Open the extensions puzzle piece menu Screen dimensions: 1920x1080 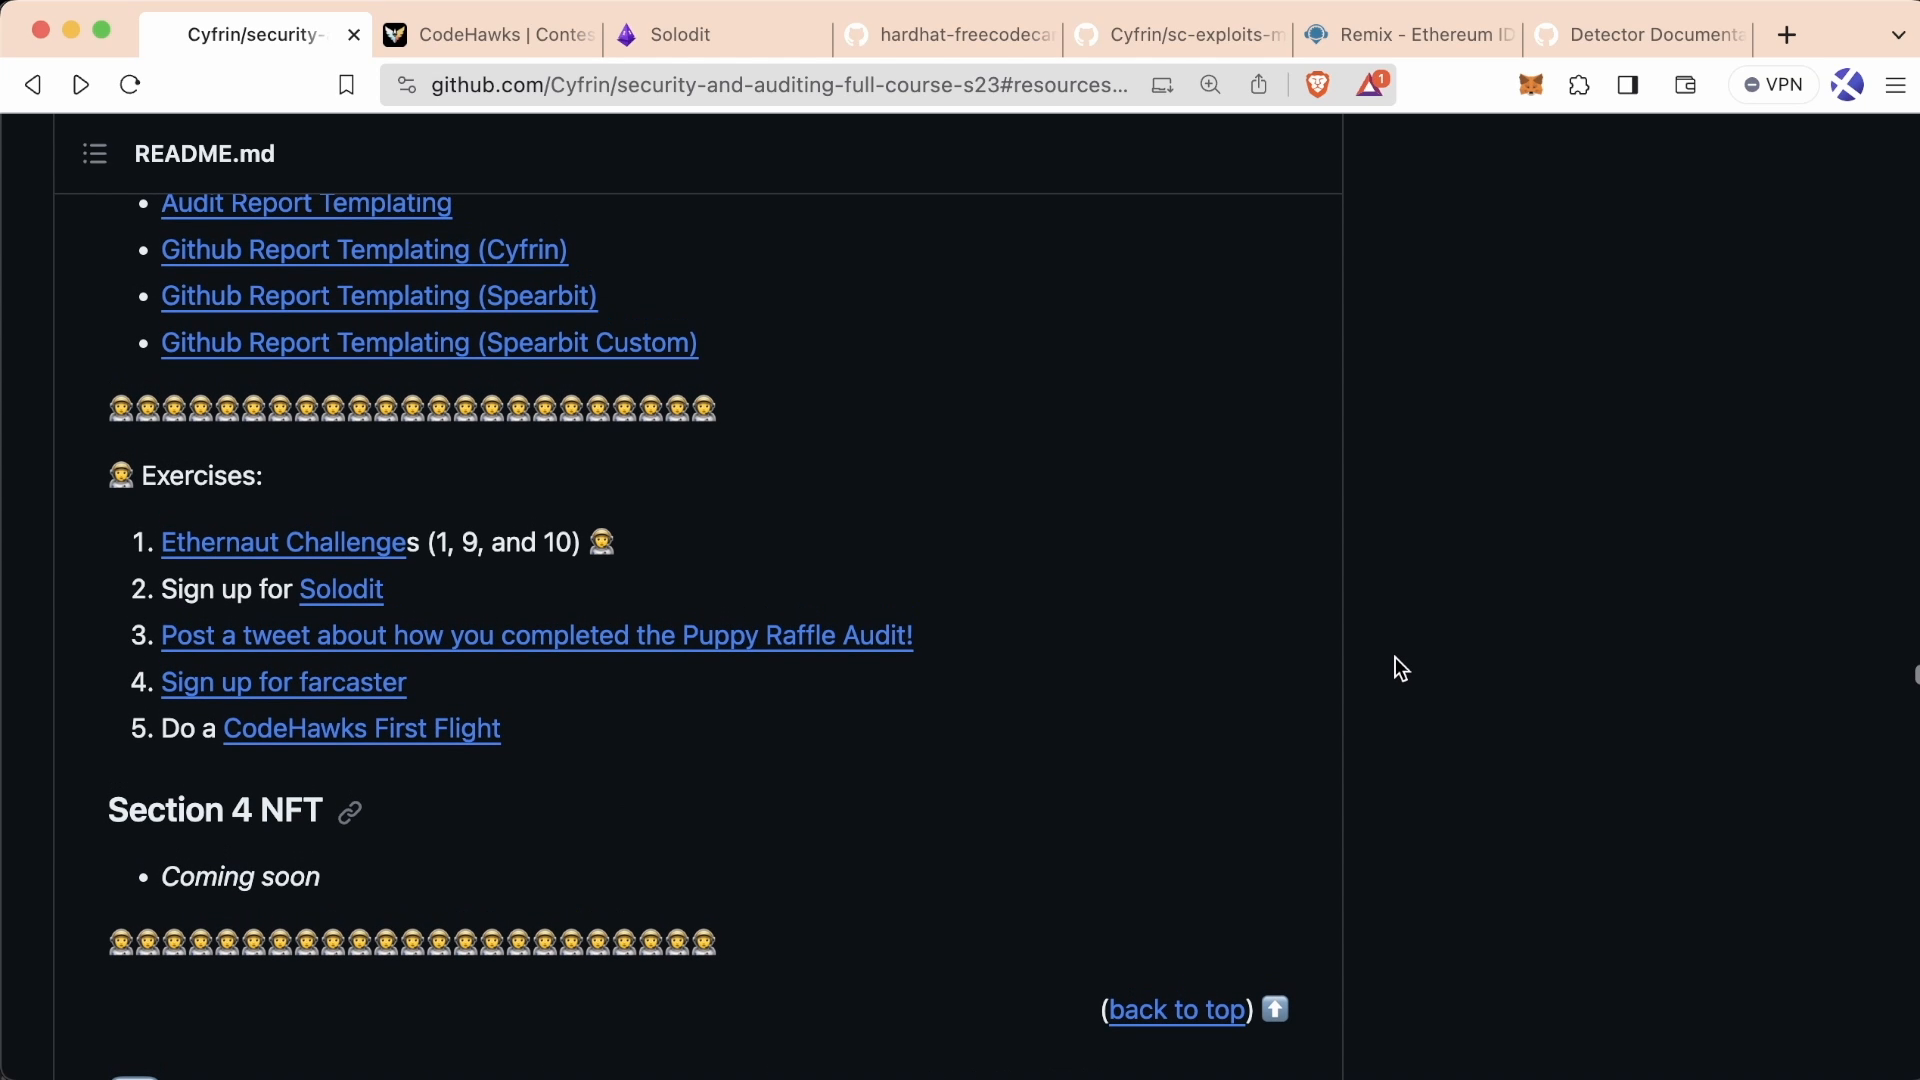1579,85
